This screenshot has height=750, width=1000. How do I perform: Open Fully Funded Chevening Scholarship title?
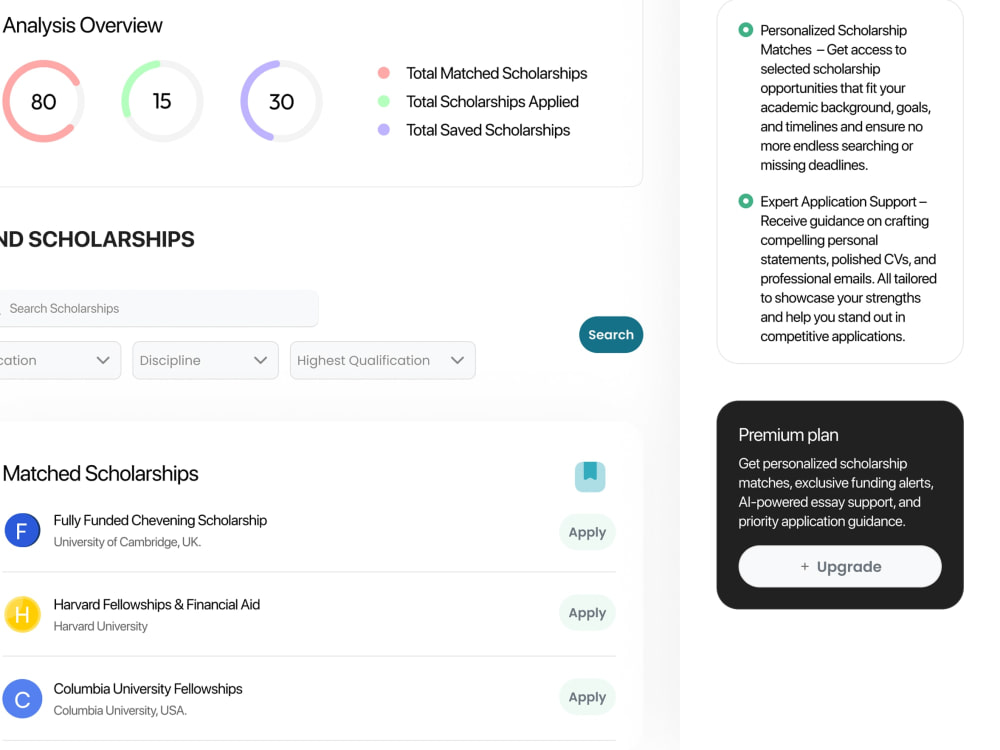point(160,520)
